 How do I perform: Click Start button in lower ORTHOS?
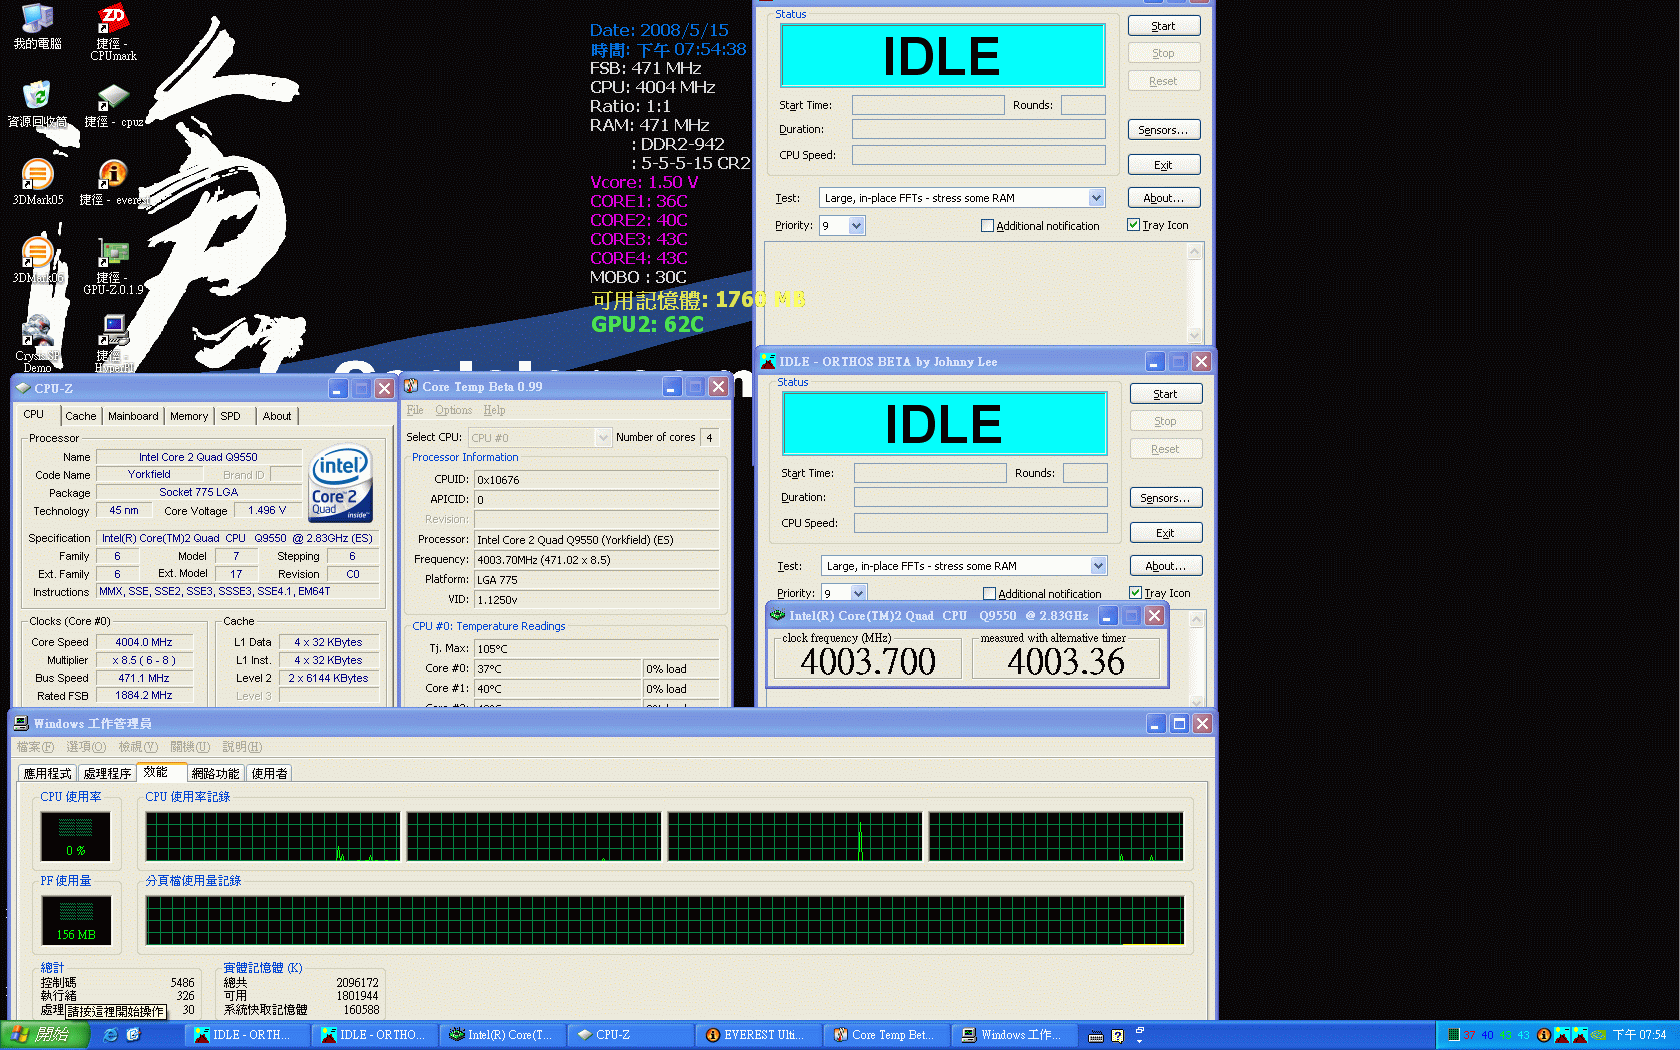[x=1166, y=394]
